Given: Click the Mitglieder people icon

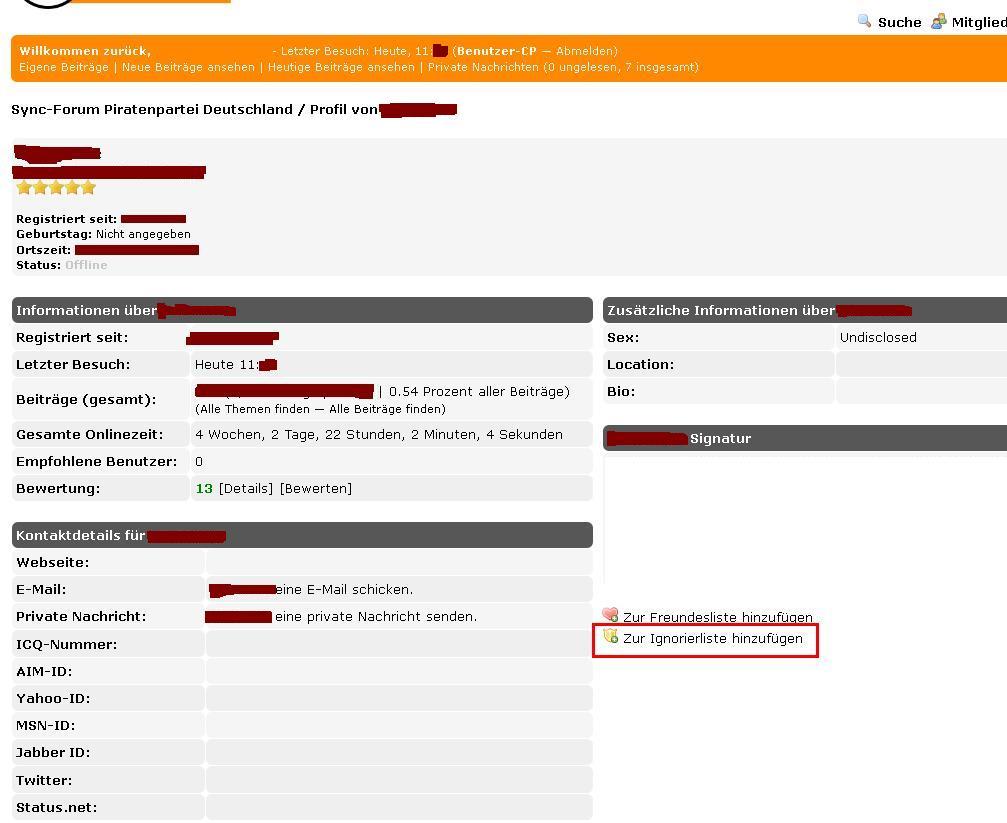Looking at the screenshot, I should coord(938,21).
